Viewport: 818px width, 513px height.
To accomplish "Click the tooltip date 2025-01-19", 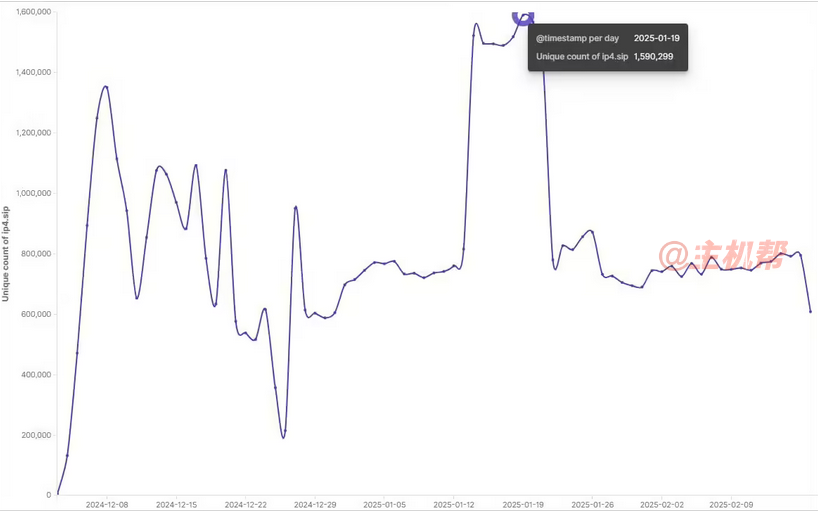I will pyautogui.click(x=657, y=38).
